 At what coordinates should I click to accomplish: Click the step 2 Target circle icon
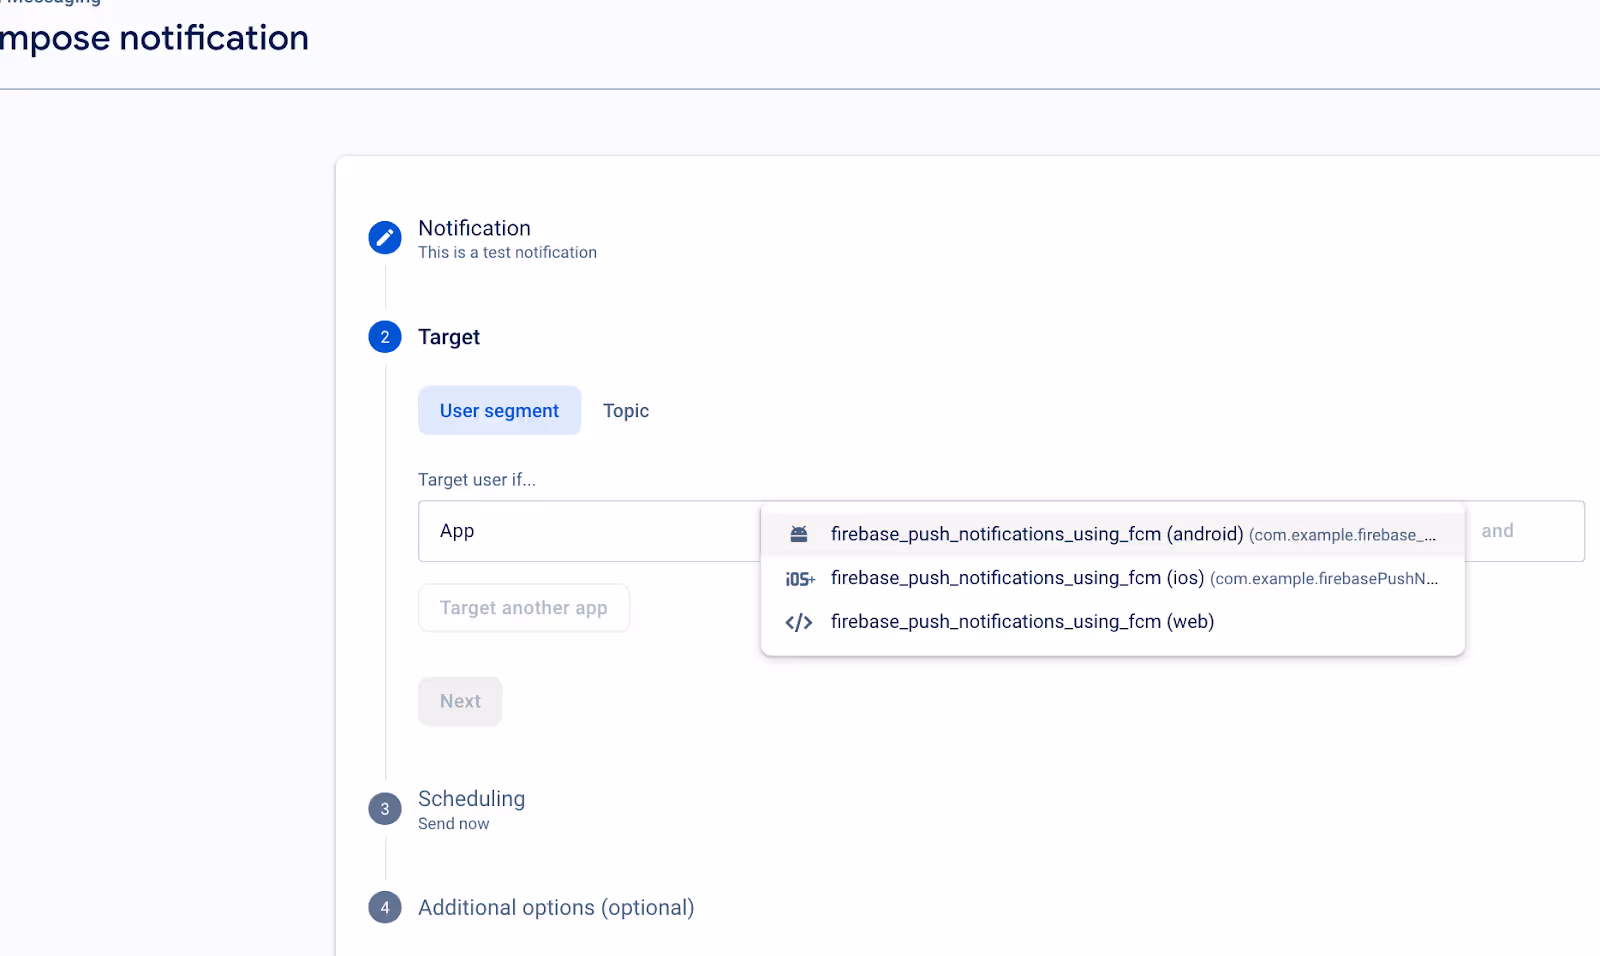point(385,337)
